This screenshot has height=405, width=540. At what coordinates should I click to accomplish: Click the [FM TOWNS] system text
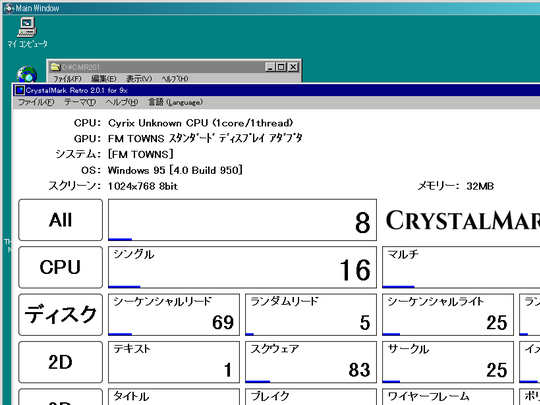141,154
